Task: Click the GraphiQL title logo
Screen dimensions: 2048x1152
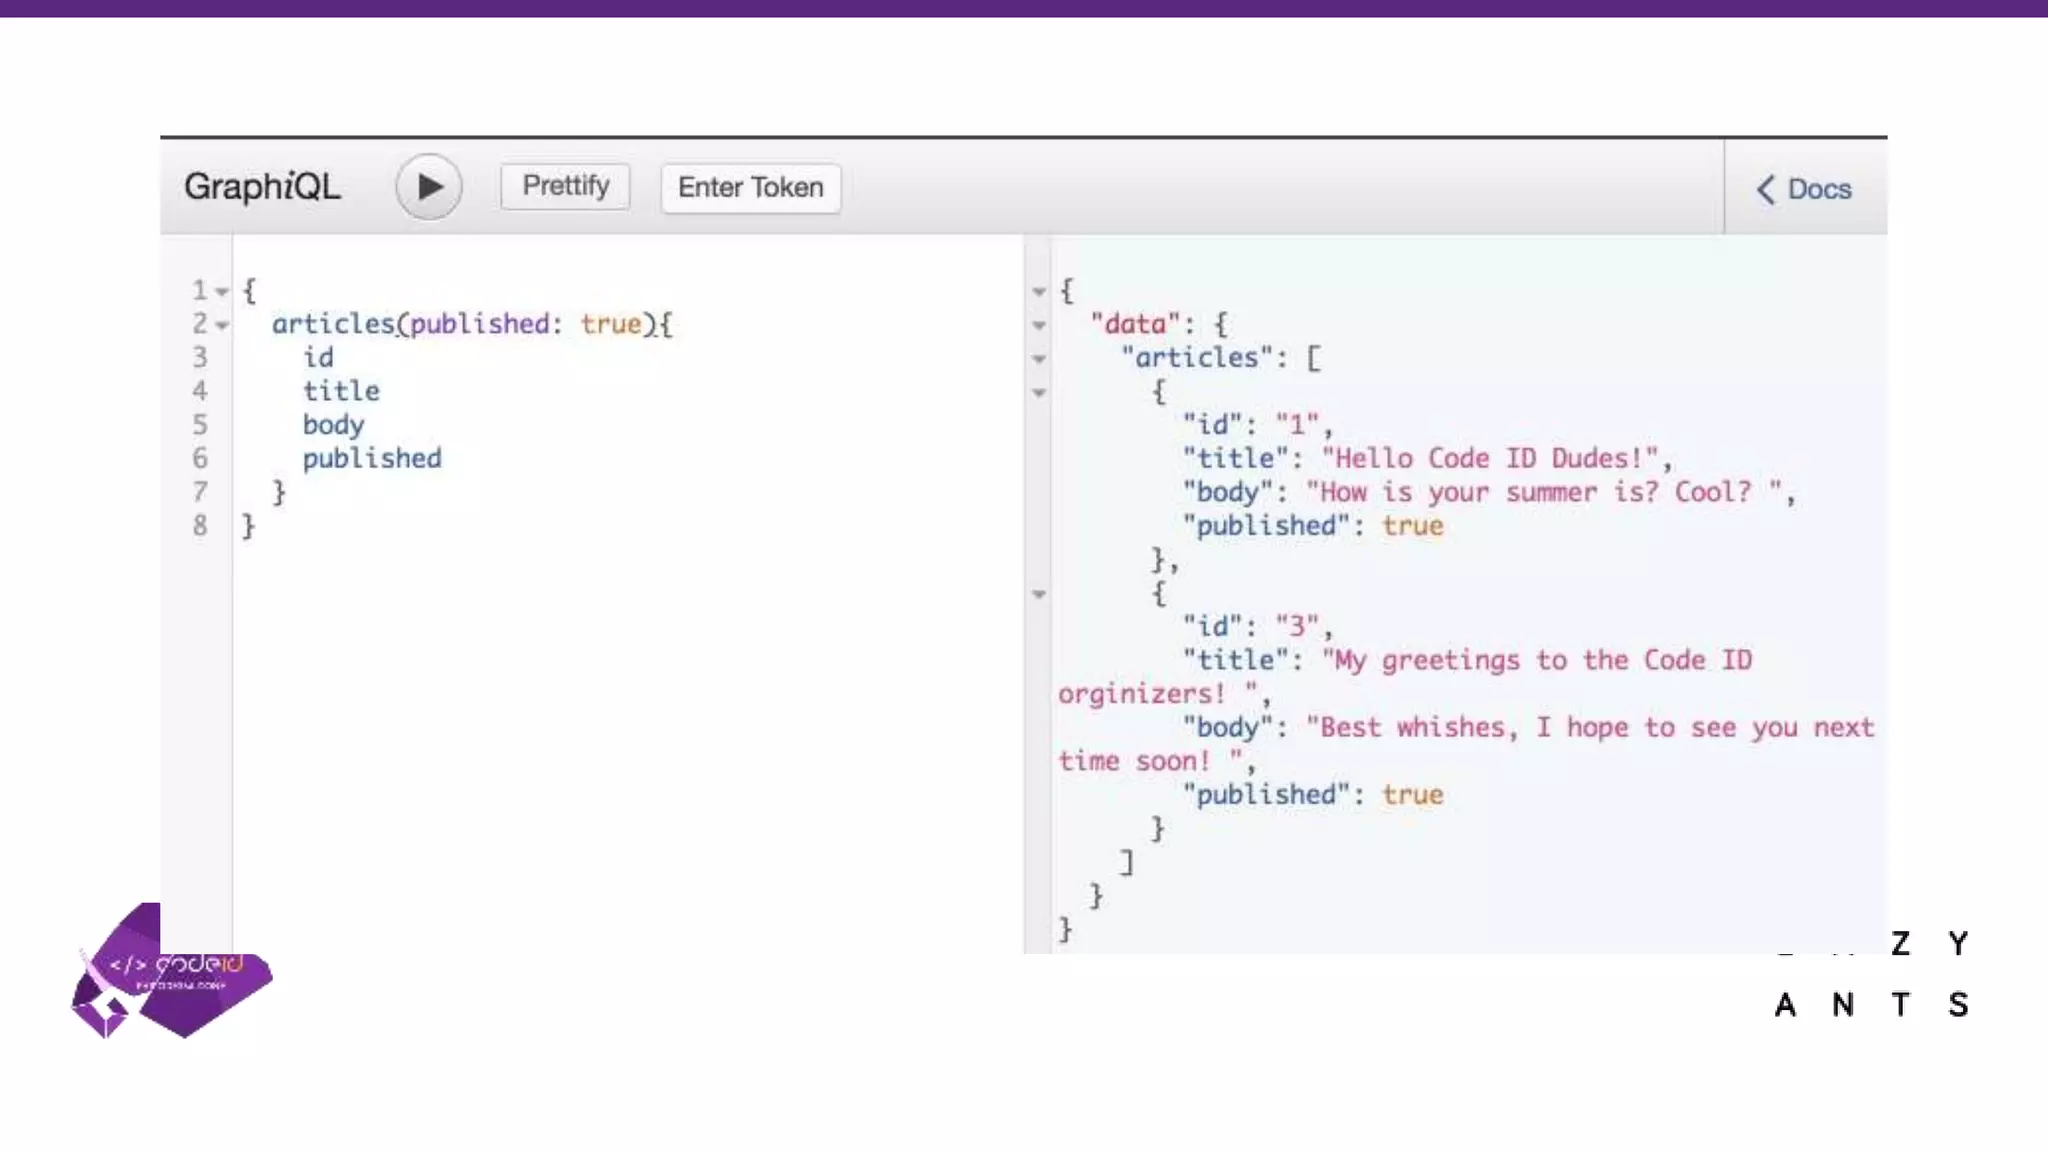Action: coord(262,187)
